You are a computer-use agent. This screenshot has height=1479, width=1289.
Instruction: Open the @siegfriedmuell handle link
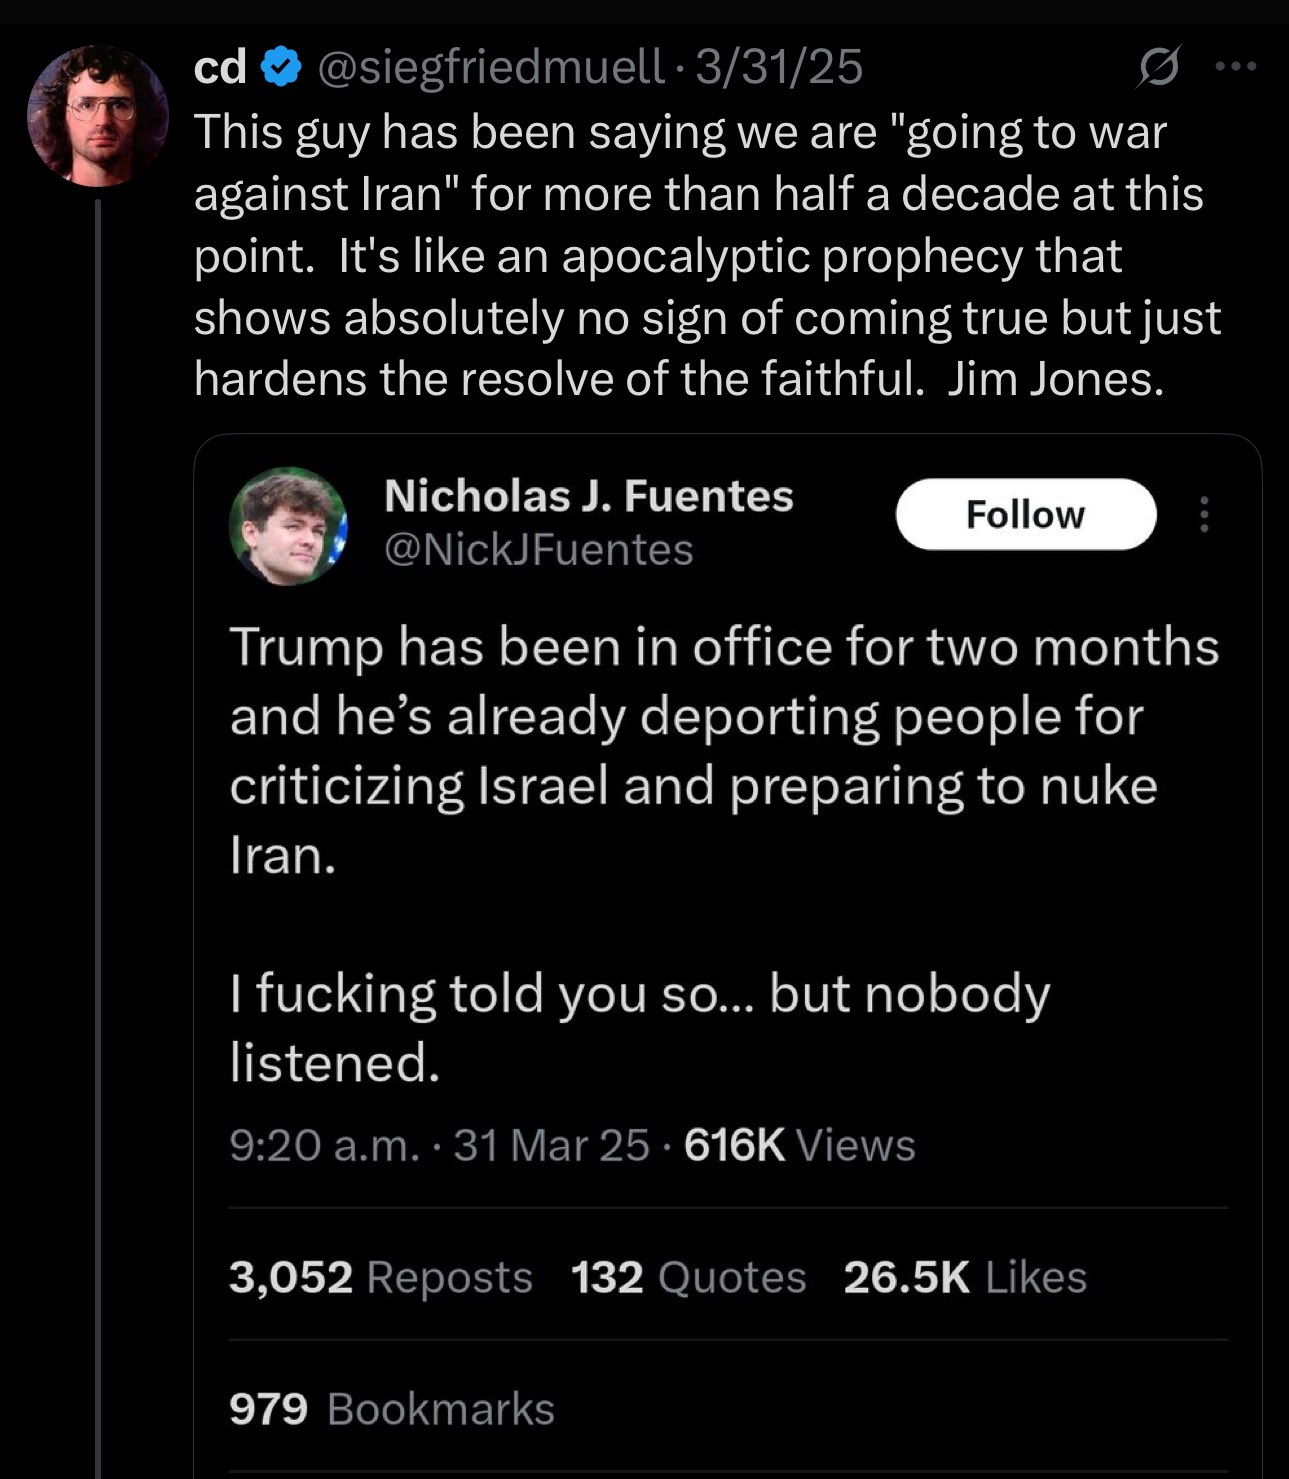(490, 67)
